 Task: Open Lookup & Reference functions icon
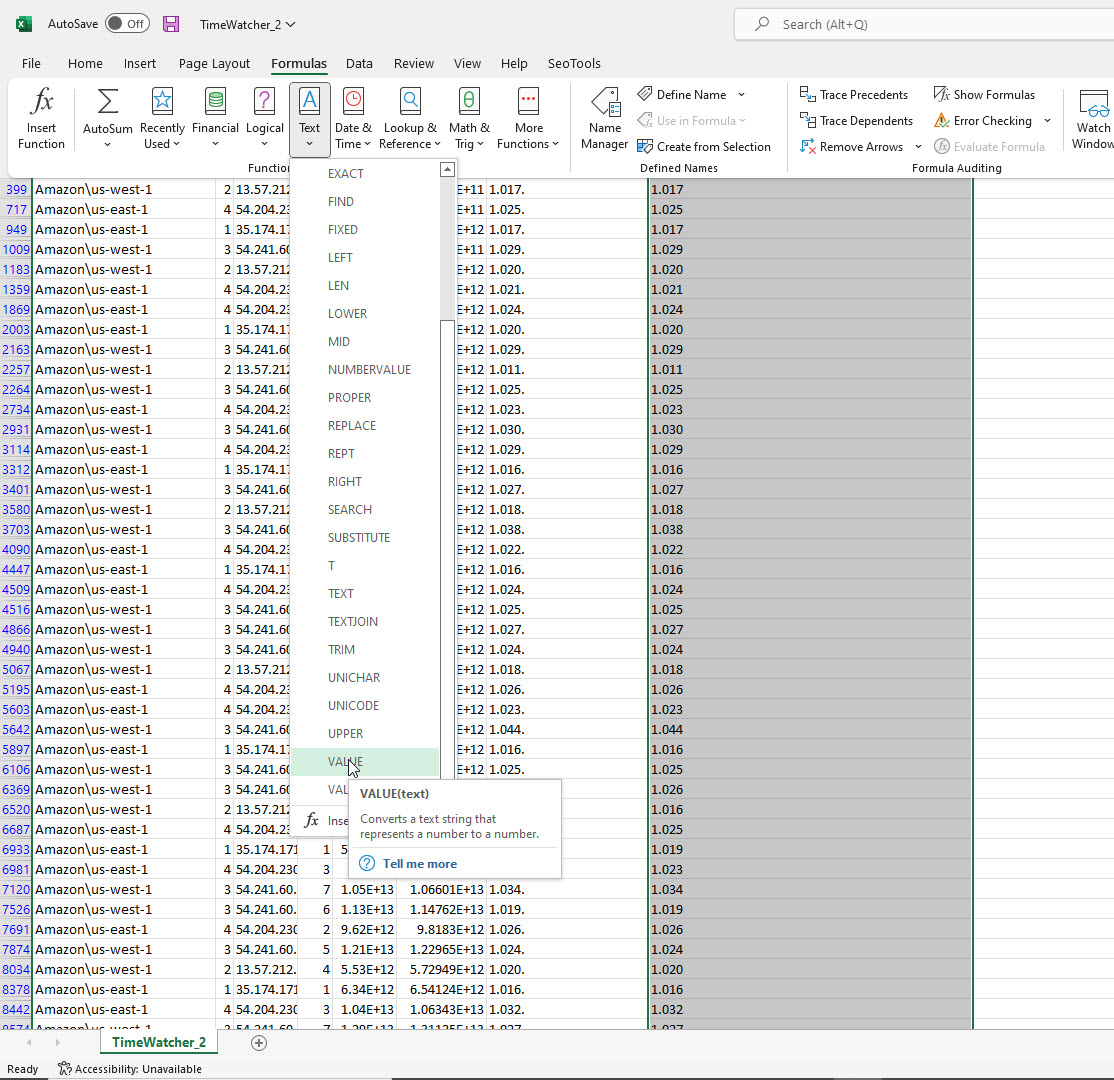(410, 118)
